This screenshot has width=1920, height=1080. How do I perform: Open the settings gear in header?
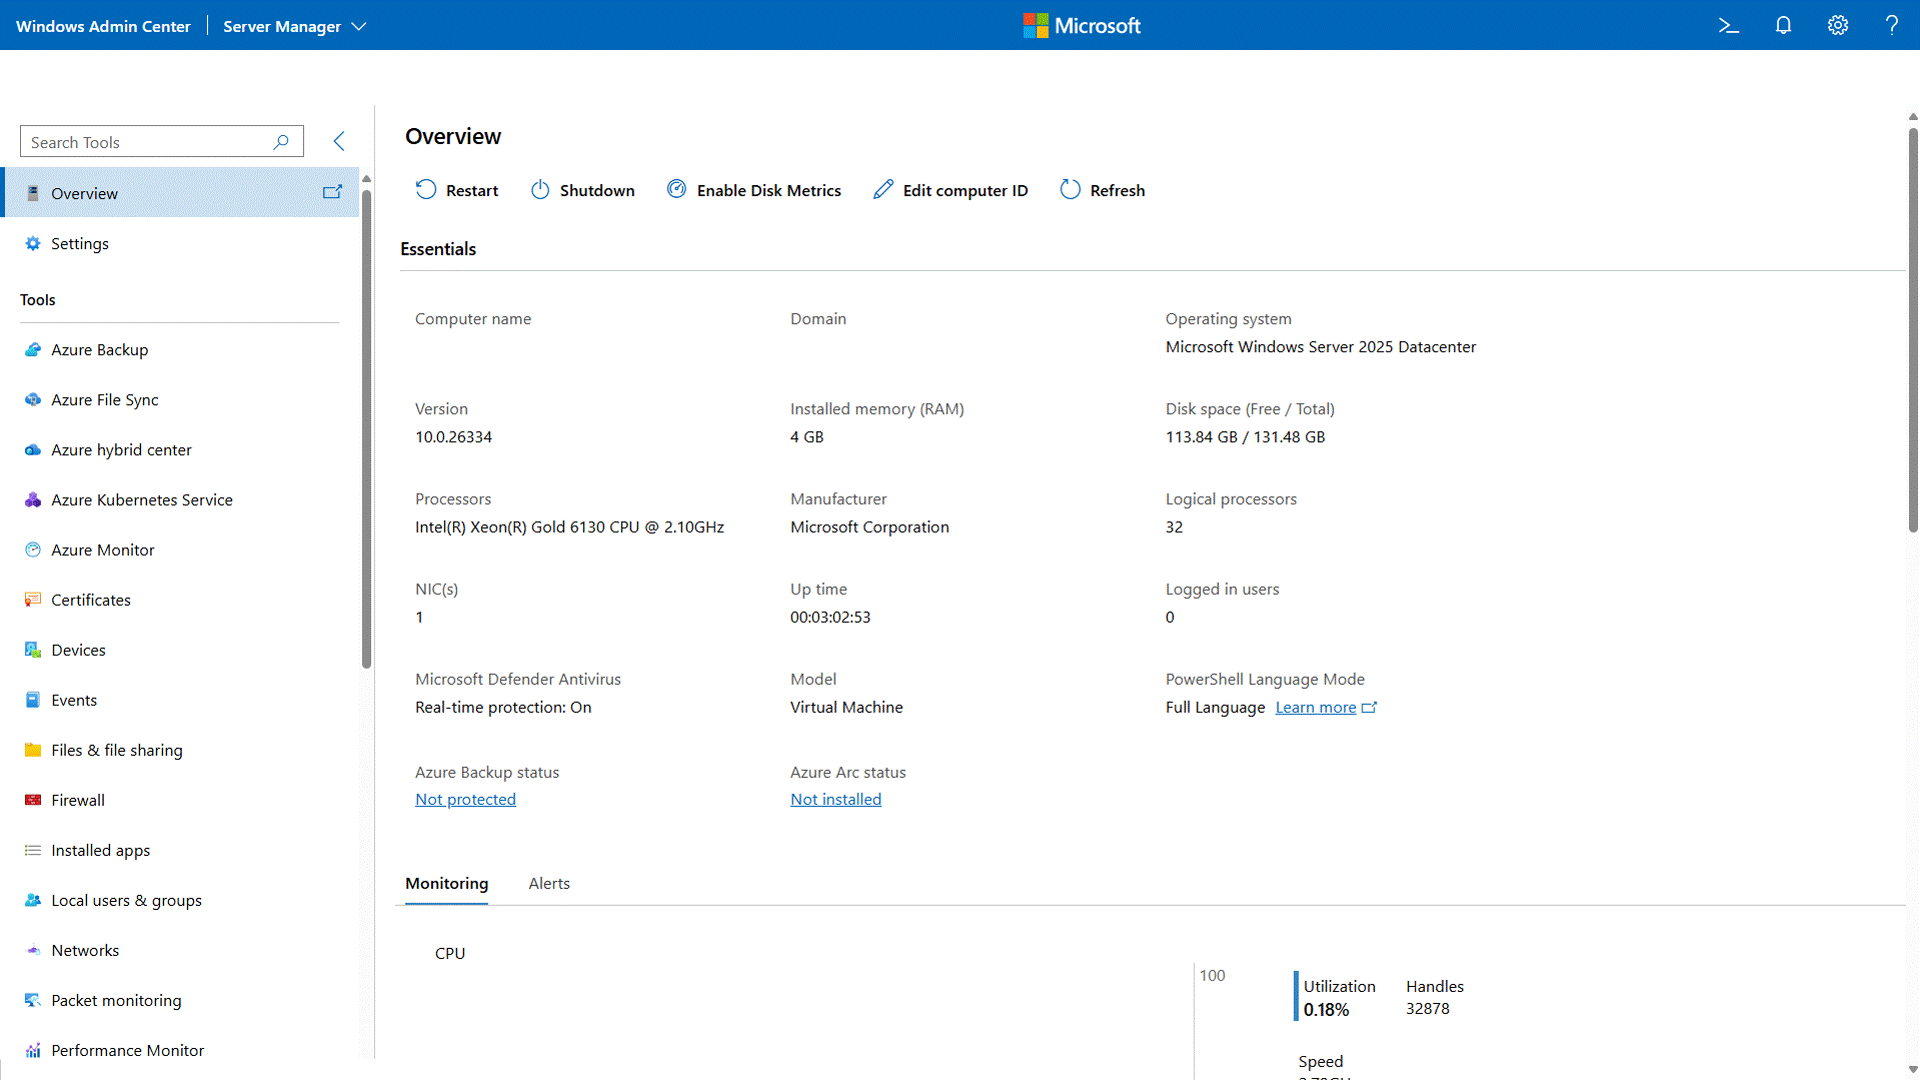coord(1838,26)
